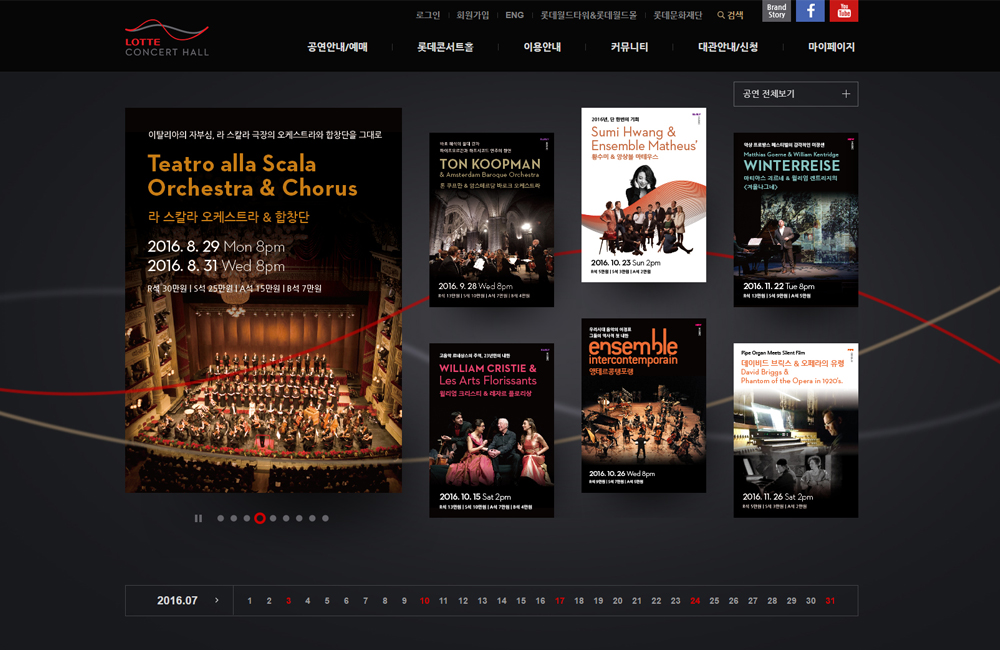Open the David Briggs Phantom of the Opera poster
Screen dimensions: 1000x650
point(796,430)
